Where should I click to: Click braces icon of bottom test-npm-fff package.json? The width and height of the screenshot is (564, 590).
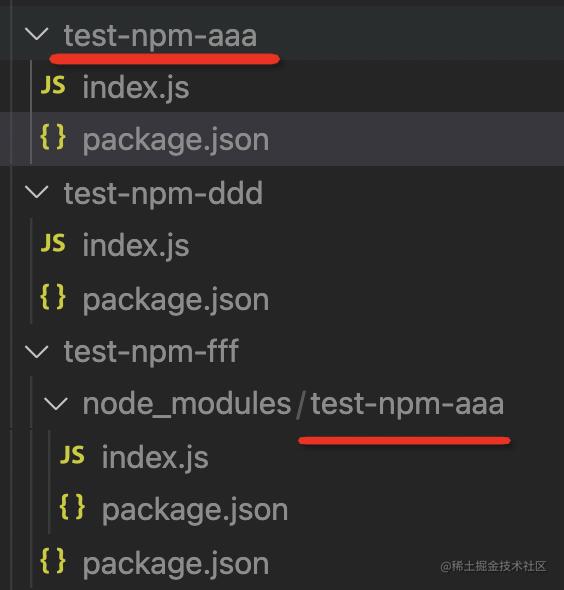(53, 561)
